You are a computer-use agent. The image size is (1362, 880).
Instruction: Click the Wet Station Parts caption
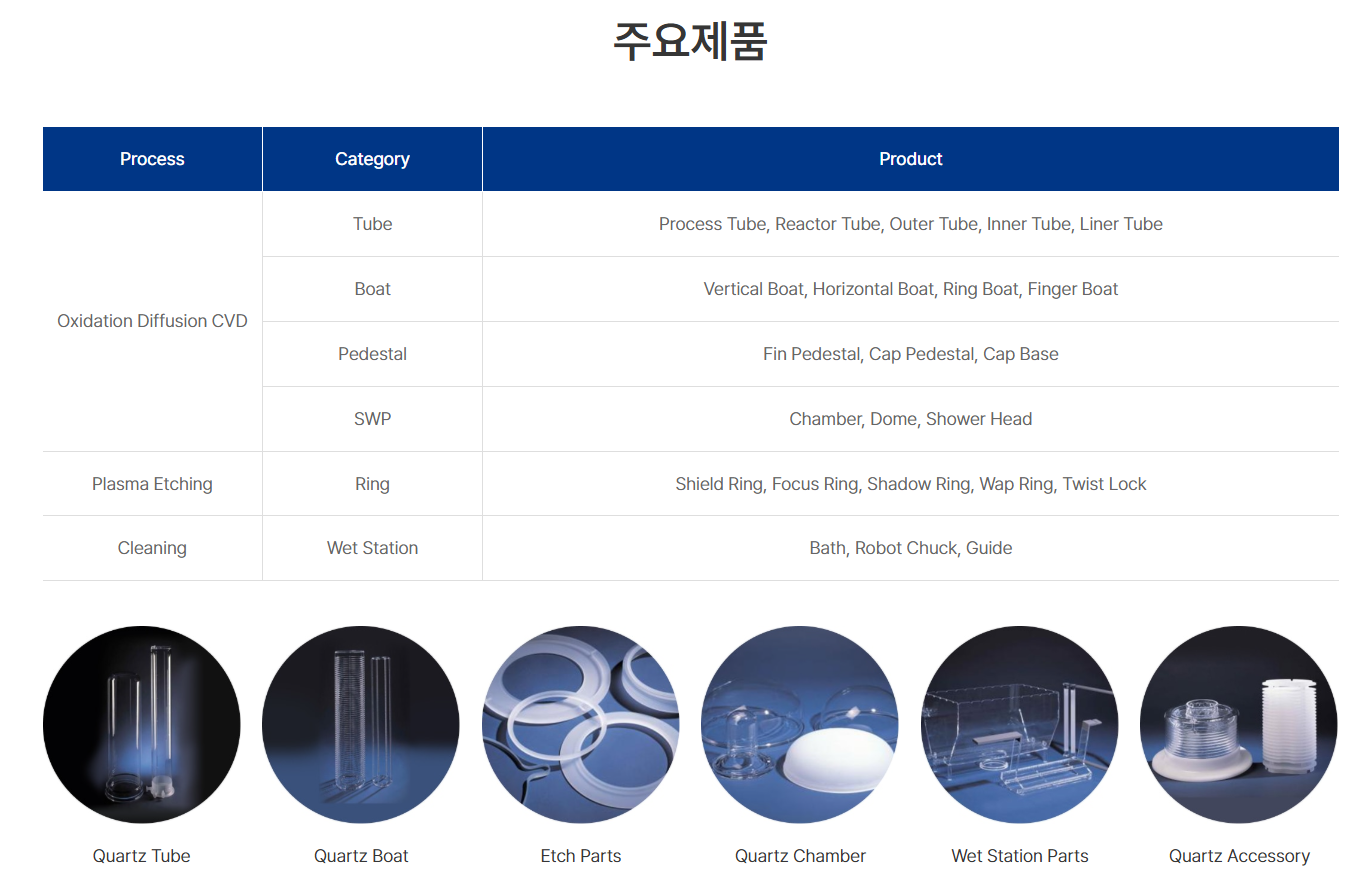(x=1019, y=856)
